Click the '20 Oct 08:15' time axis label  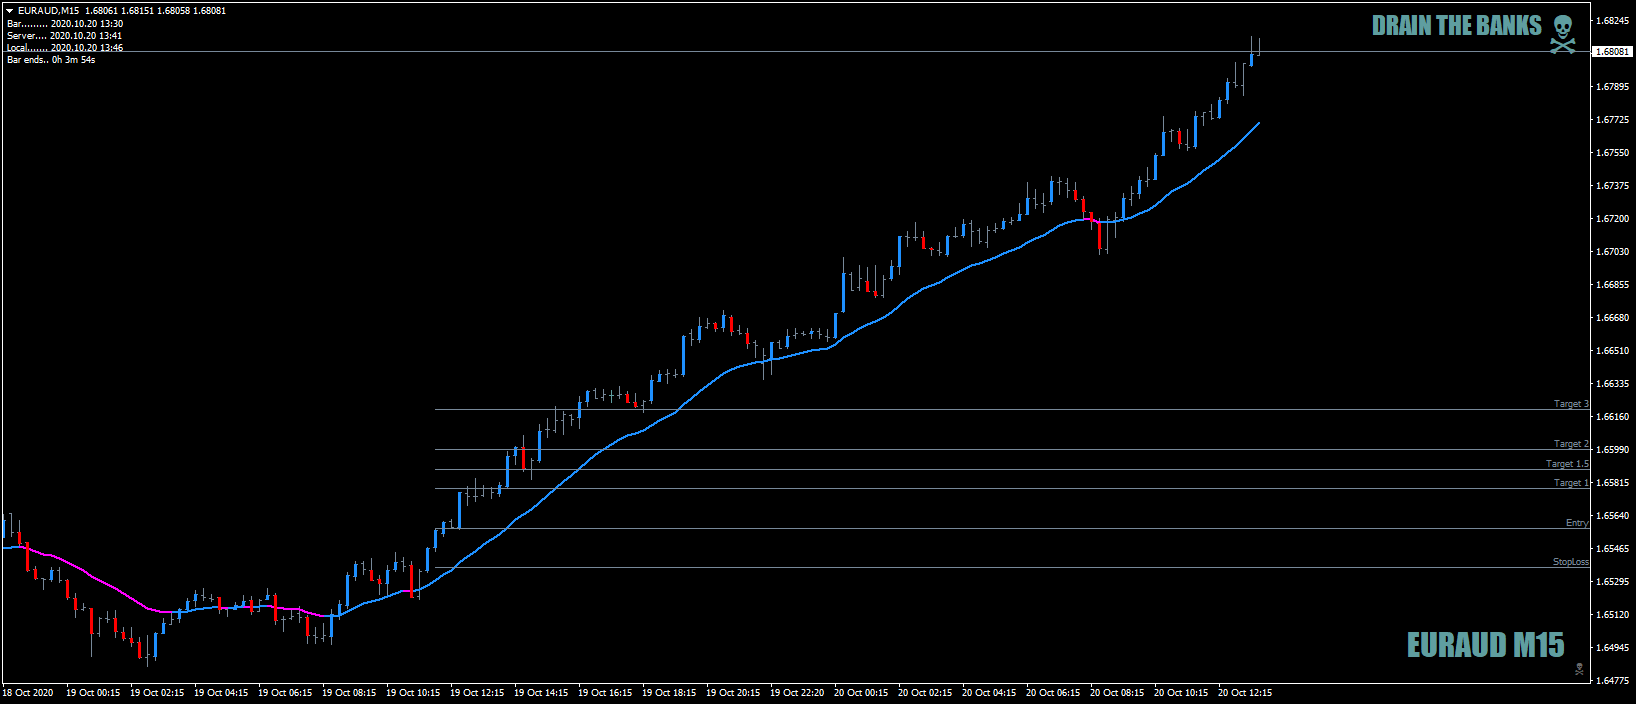1117,693
